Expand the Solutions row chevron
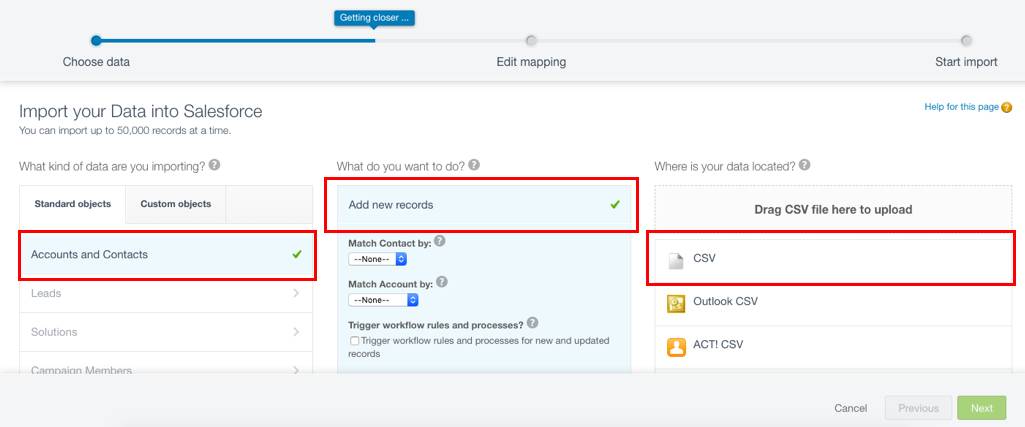This screenshot has width=1025, height=427. pos(296,332)
